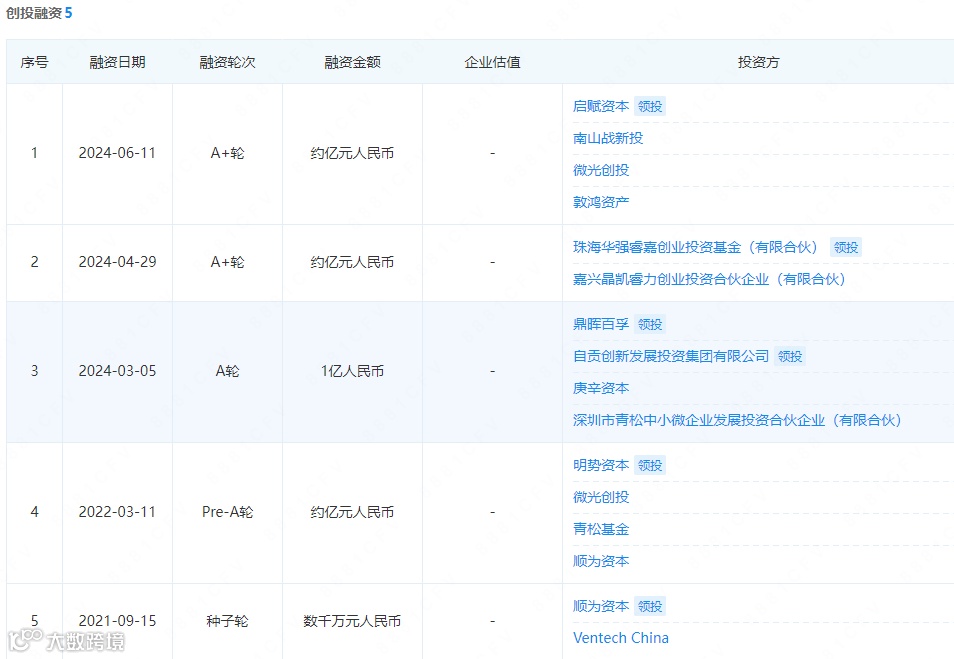This screenshot has width=954, height=659.
Task: Open 顺为资本 in the 种子轮 row
Action: click(601, 606)
